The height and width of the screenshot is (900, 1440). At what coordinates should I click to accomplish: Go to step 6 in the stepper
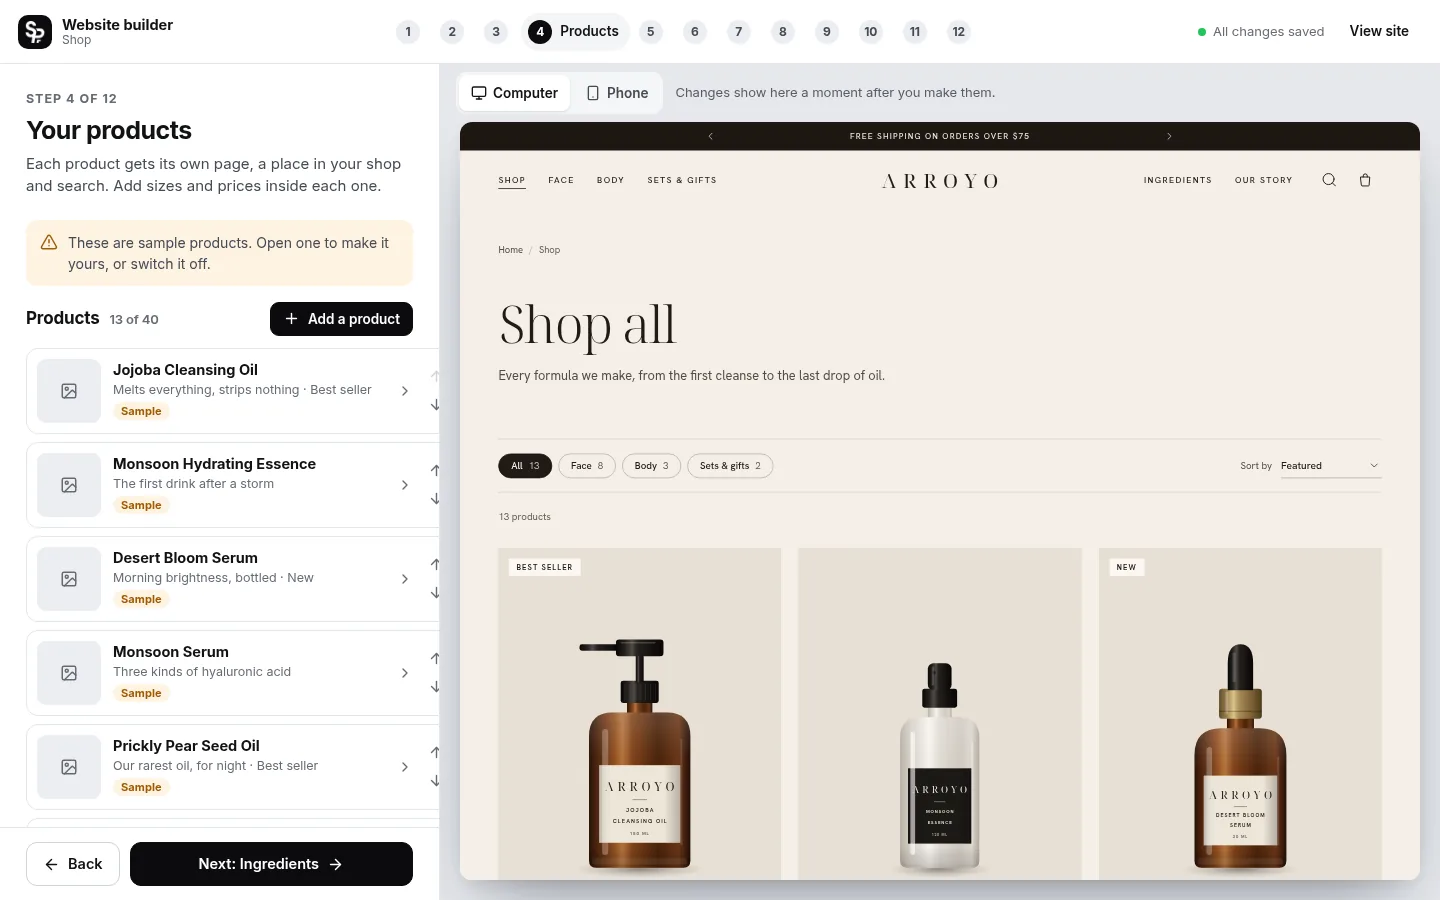click(x=695, y=32)
